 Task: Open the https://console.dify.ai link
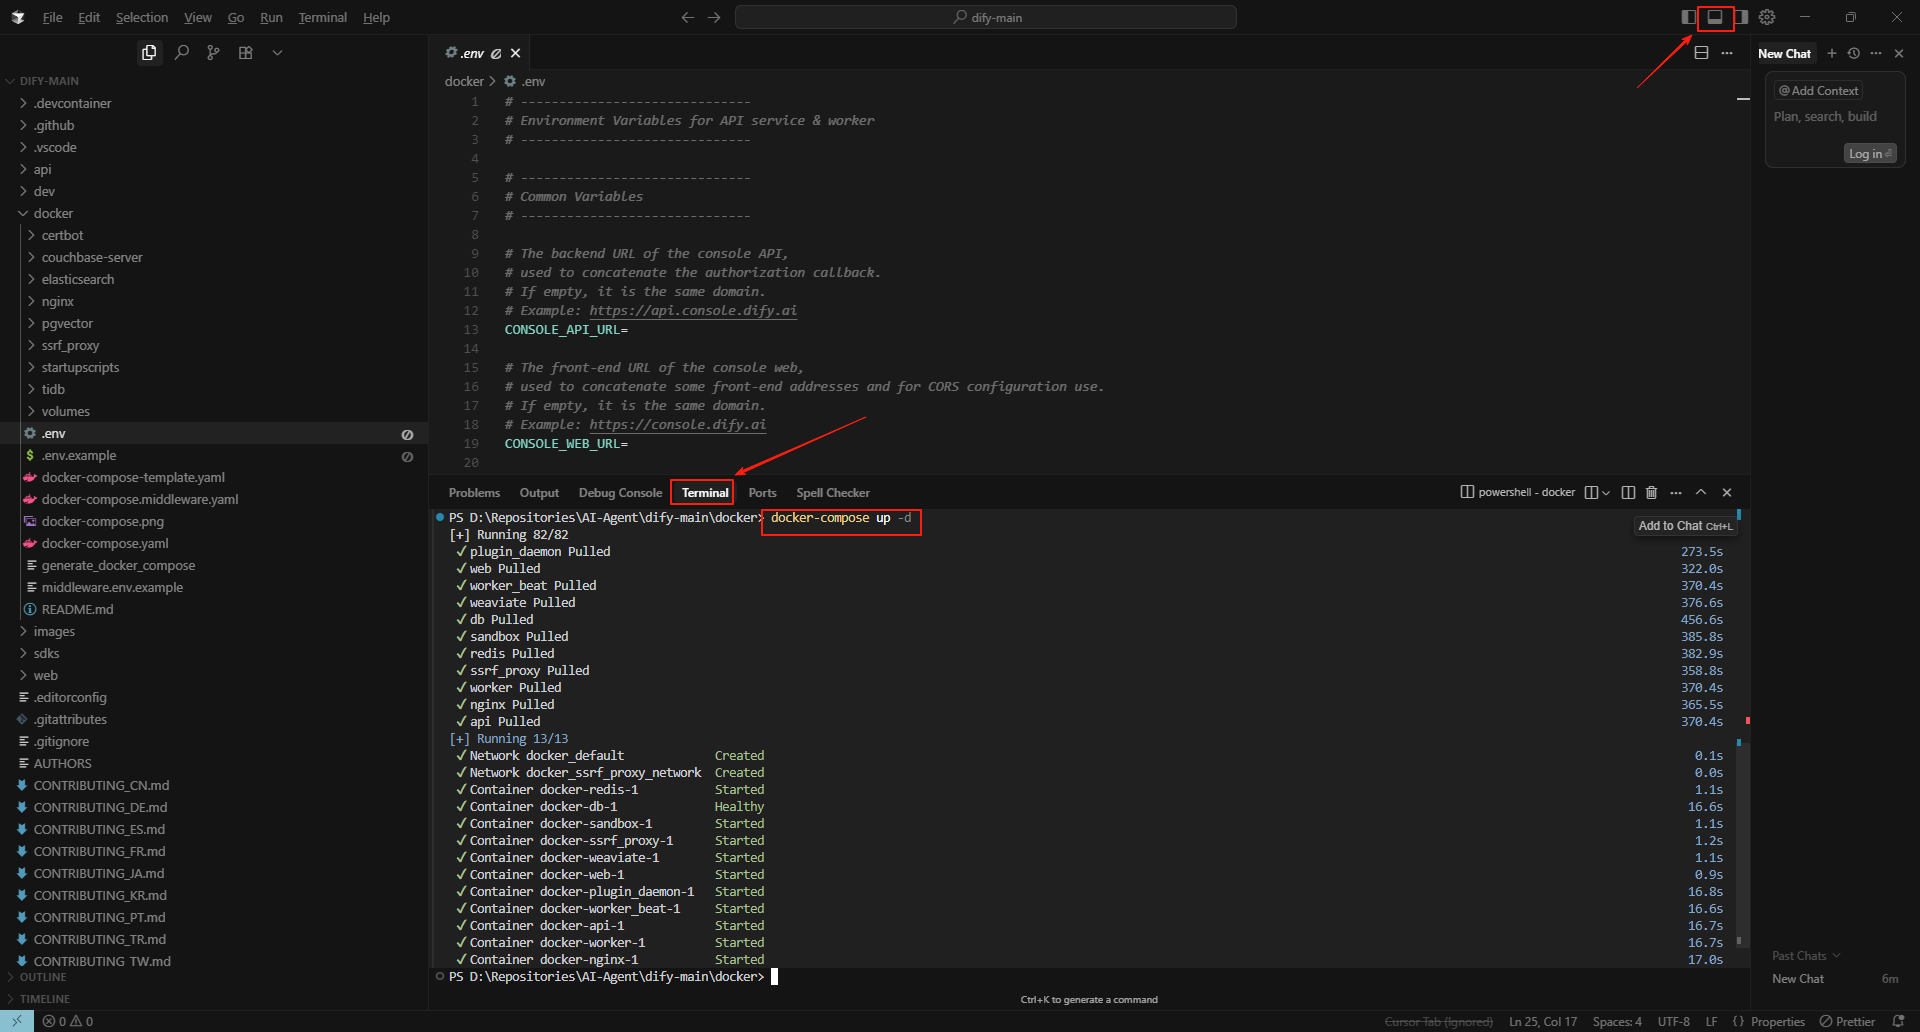pos(678,425)
